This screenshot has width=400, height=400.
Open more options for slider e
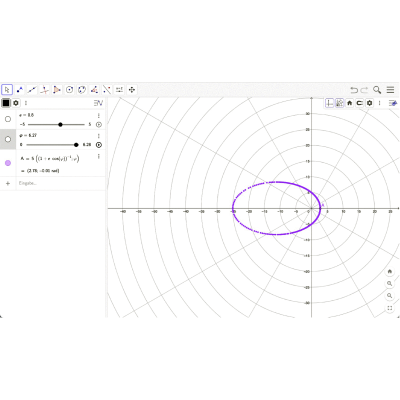click(x=99, y=116)
